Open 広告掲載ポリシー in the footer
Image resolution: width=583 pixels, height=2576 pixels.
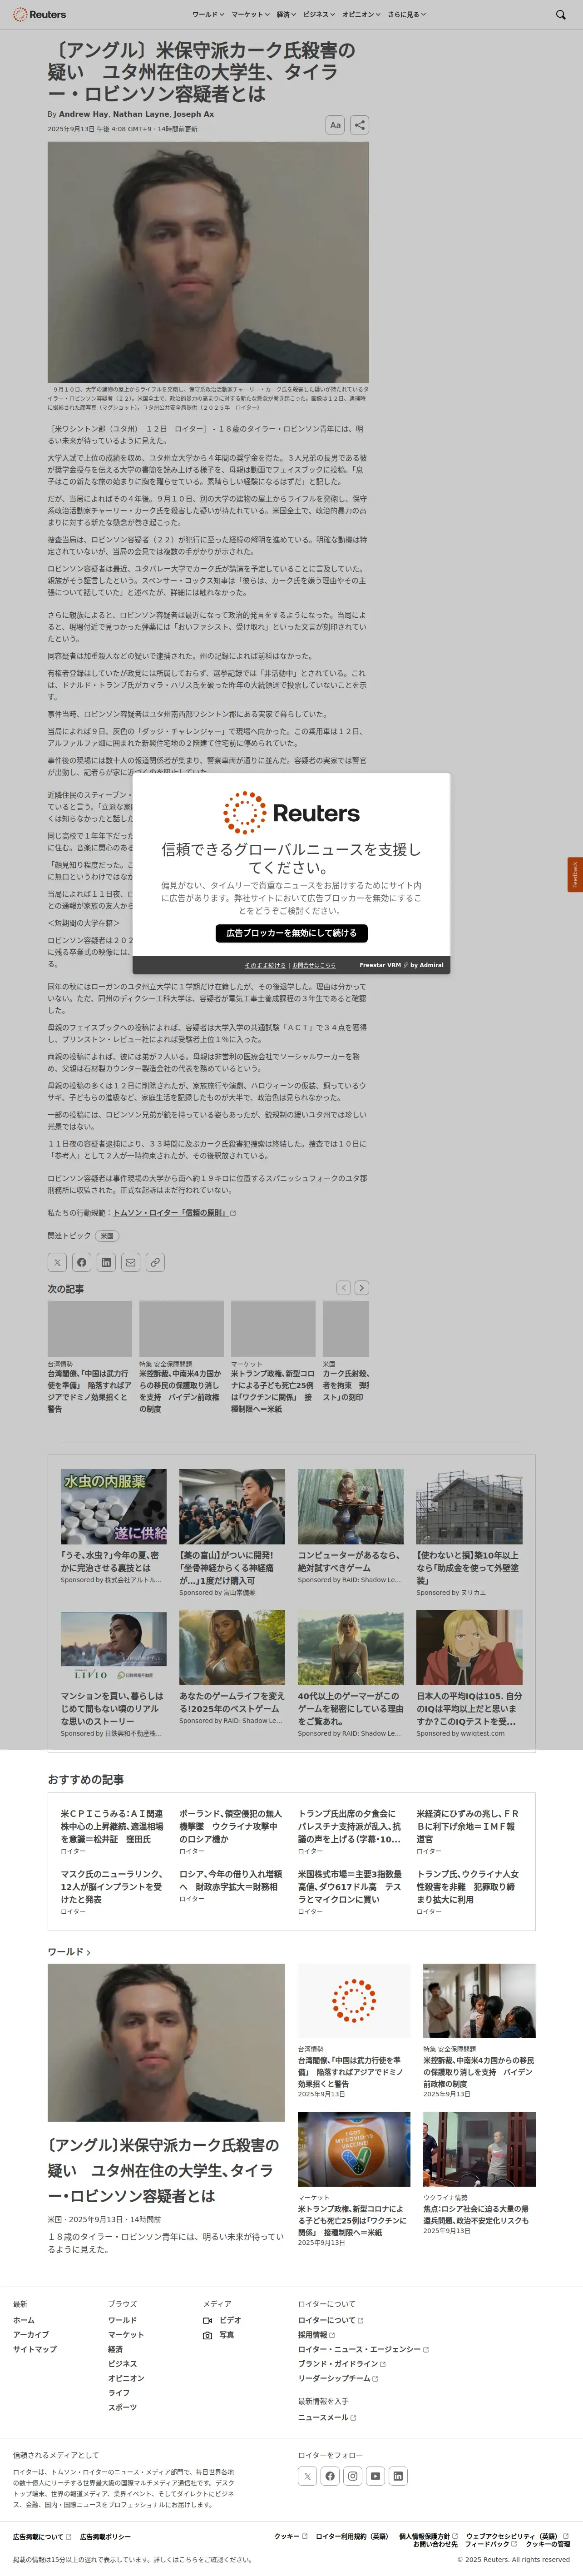click(105, 2537)
